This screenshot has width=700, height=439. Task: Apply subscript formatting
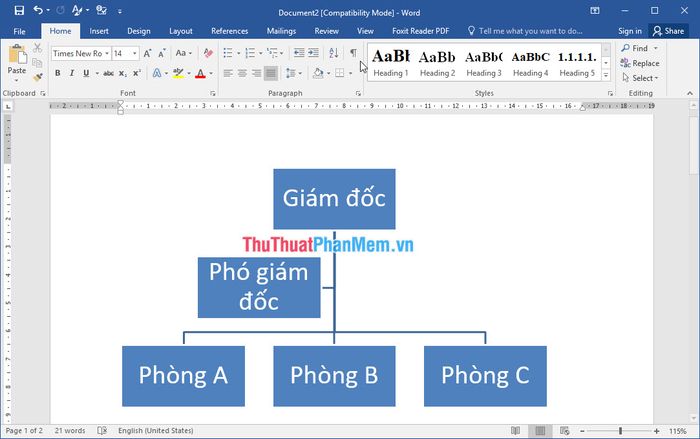(123, 73)
